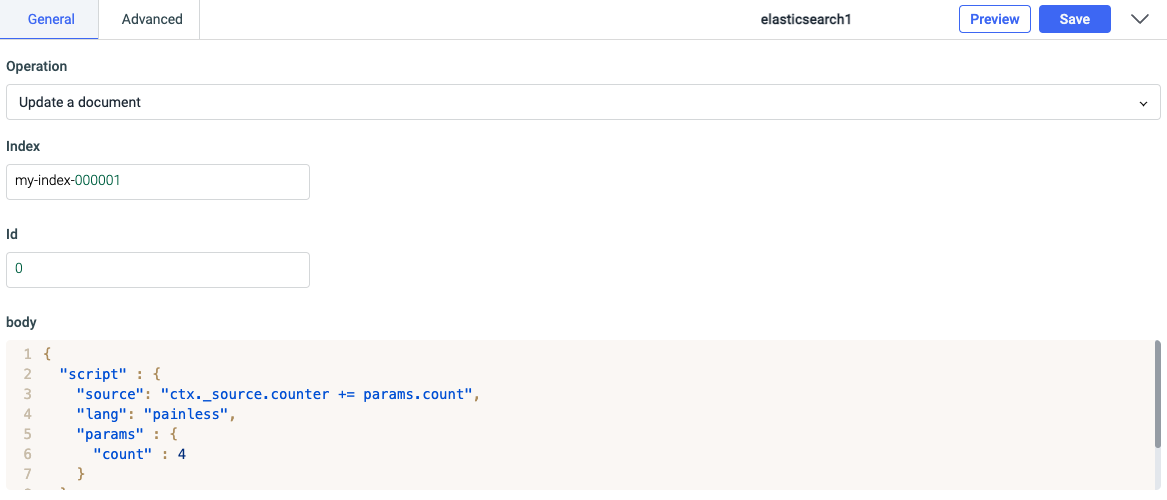The width and height of the screenshot is (1167, 500).
Task: Click into the Id input field
Action: [x=158, y=270]
